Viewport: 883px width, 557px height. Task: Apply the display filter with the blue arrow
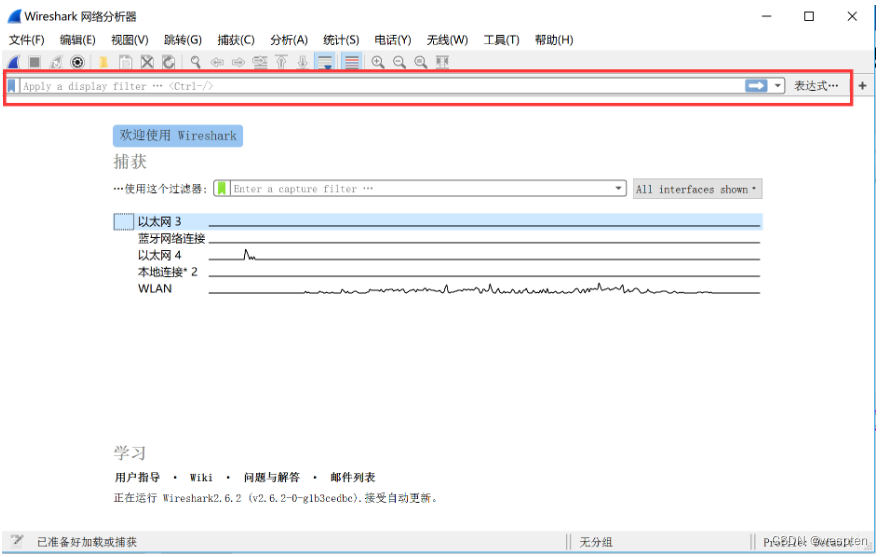click(756, 86)
